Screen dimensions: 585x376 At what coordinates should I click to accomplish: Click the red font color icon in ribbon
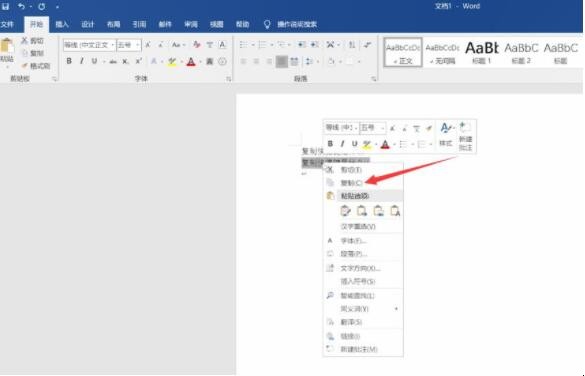point(191,62)
